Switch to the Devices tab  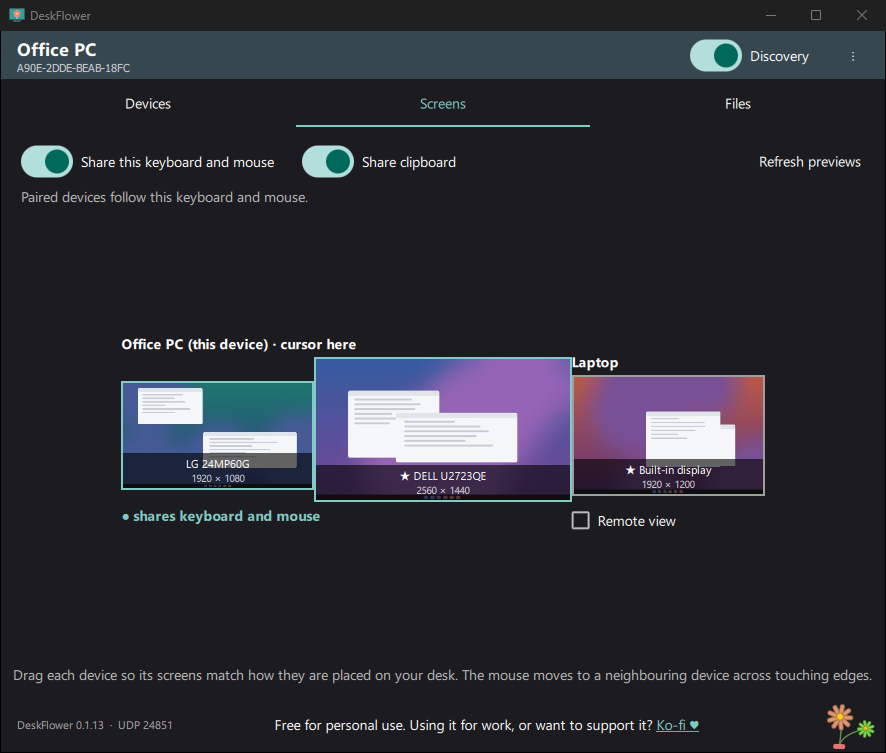coord(148,104)
